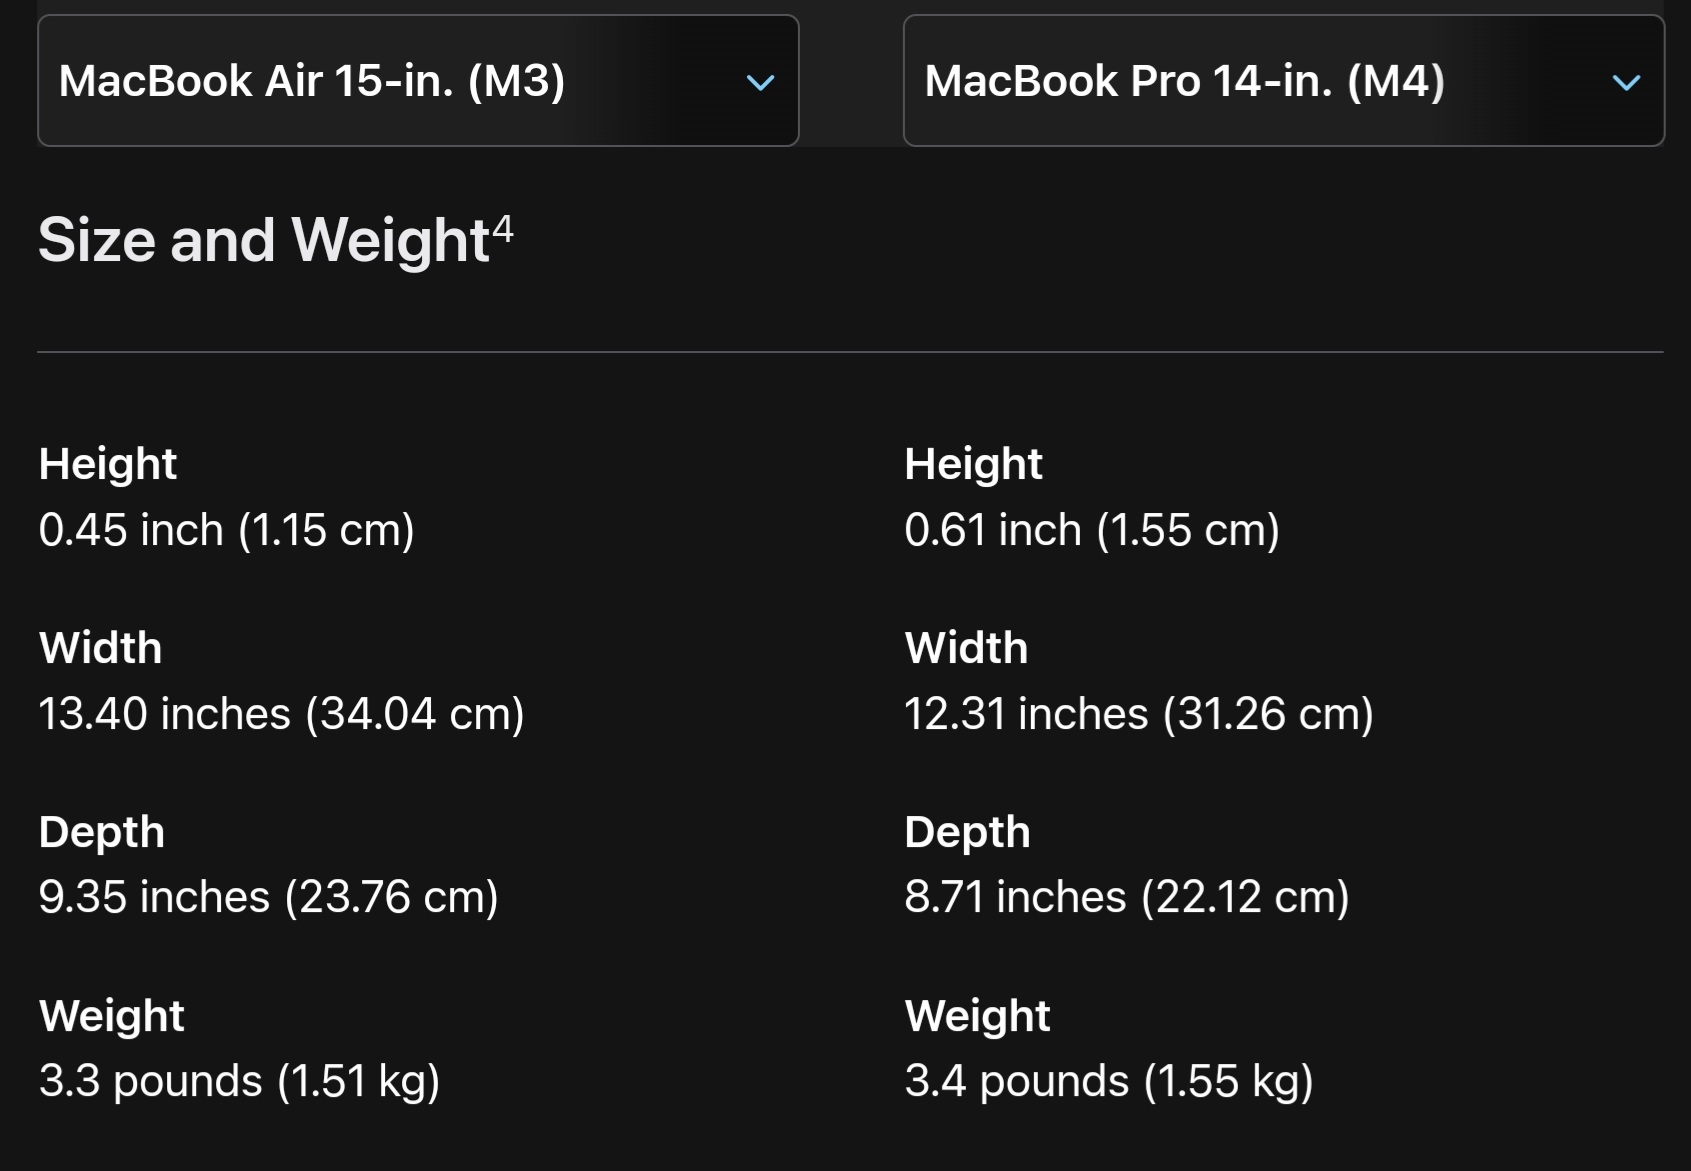Click the Size and Weight heading
1691x1171 pixels.
(264, 241)
